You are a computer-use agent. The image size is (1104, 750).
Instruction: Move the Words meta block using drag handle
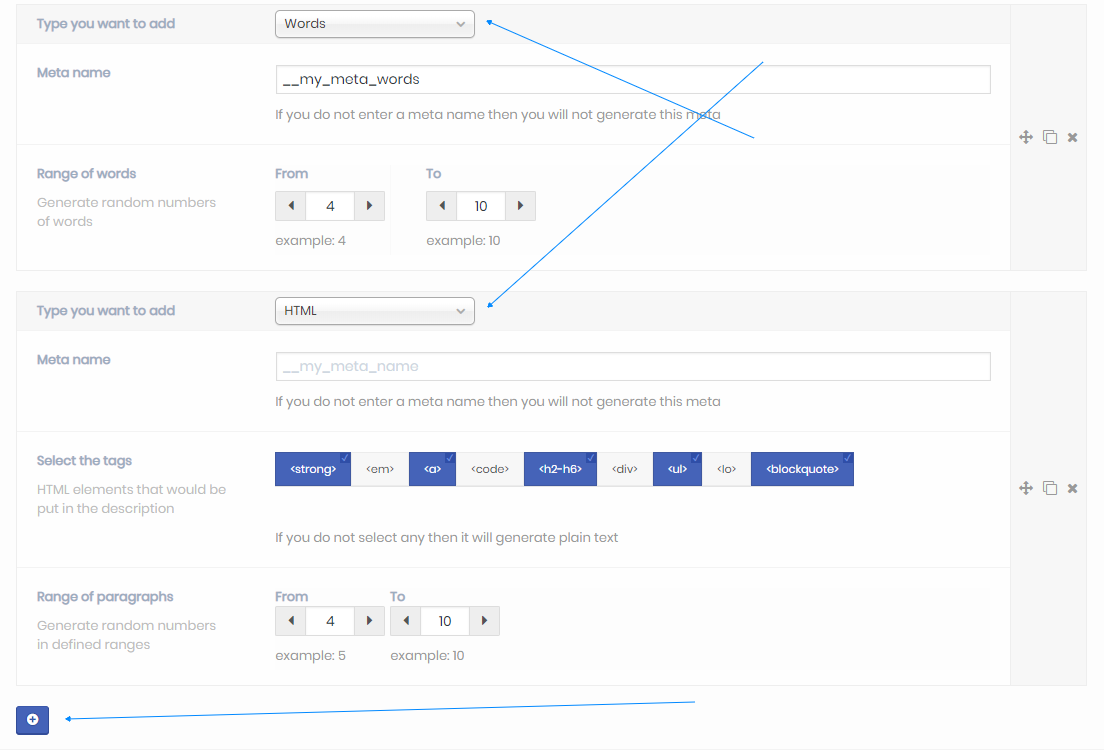pos(1026,137)
